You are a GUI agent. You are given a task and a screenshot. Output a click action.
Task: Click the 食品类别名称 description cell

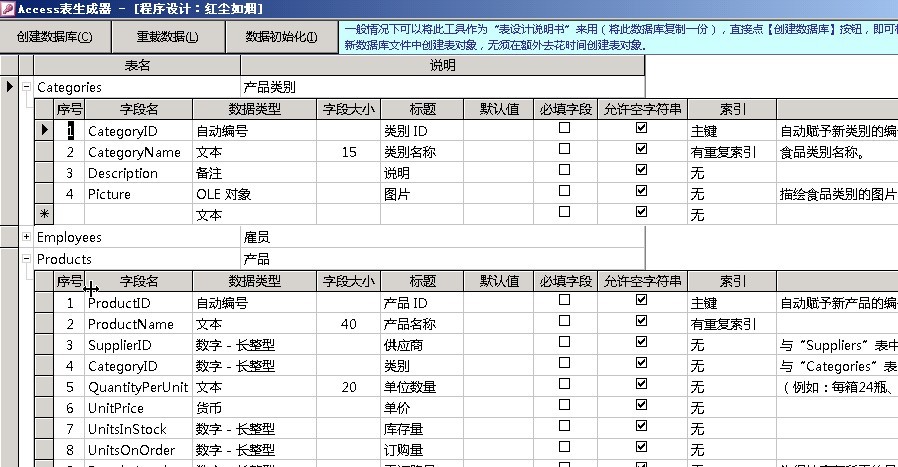click(x=837, y=152)
